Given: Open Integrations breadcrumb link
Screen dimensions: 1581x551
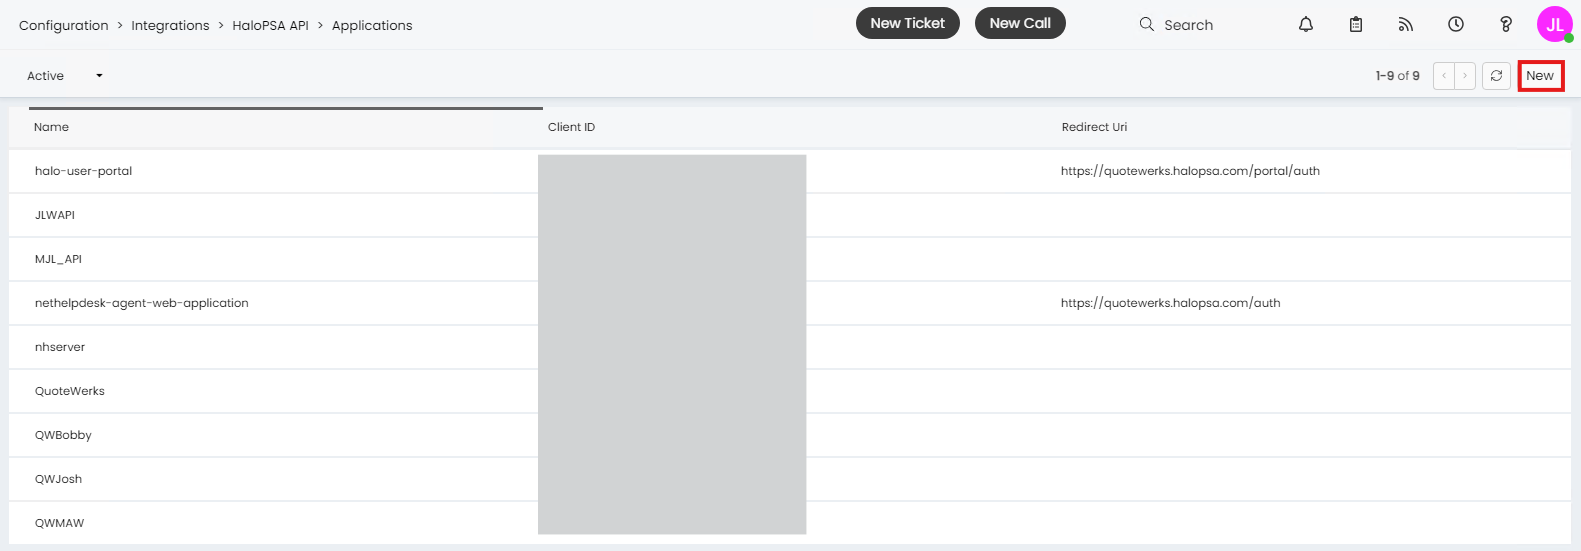Looking at the screenshot, I should tap(170, 25).
